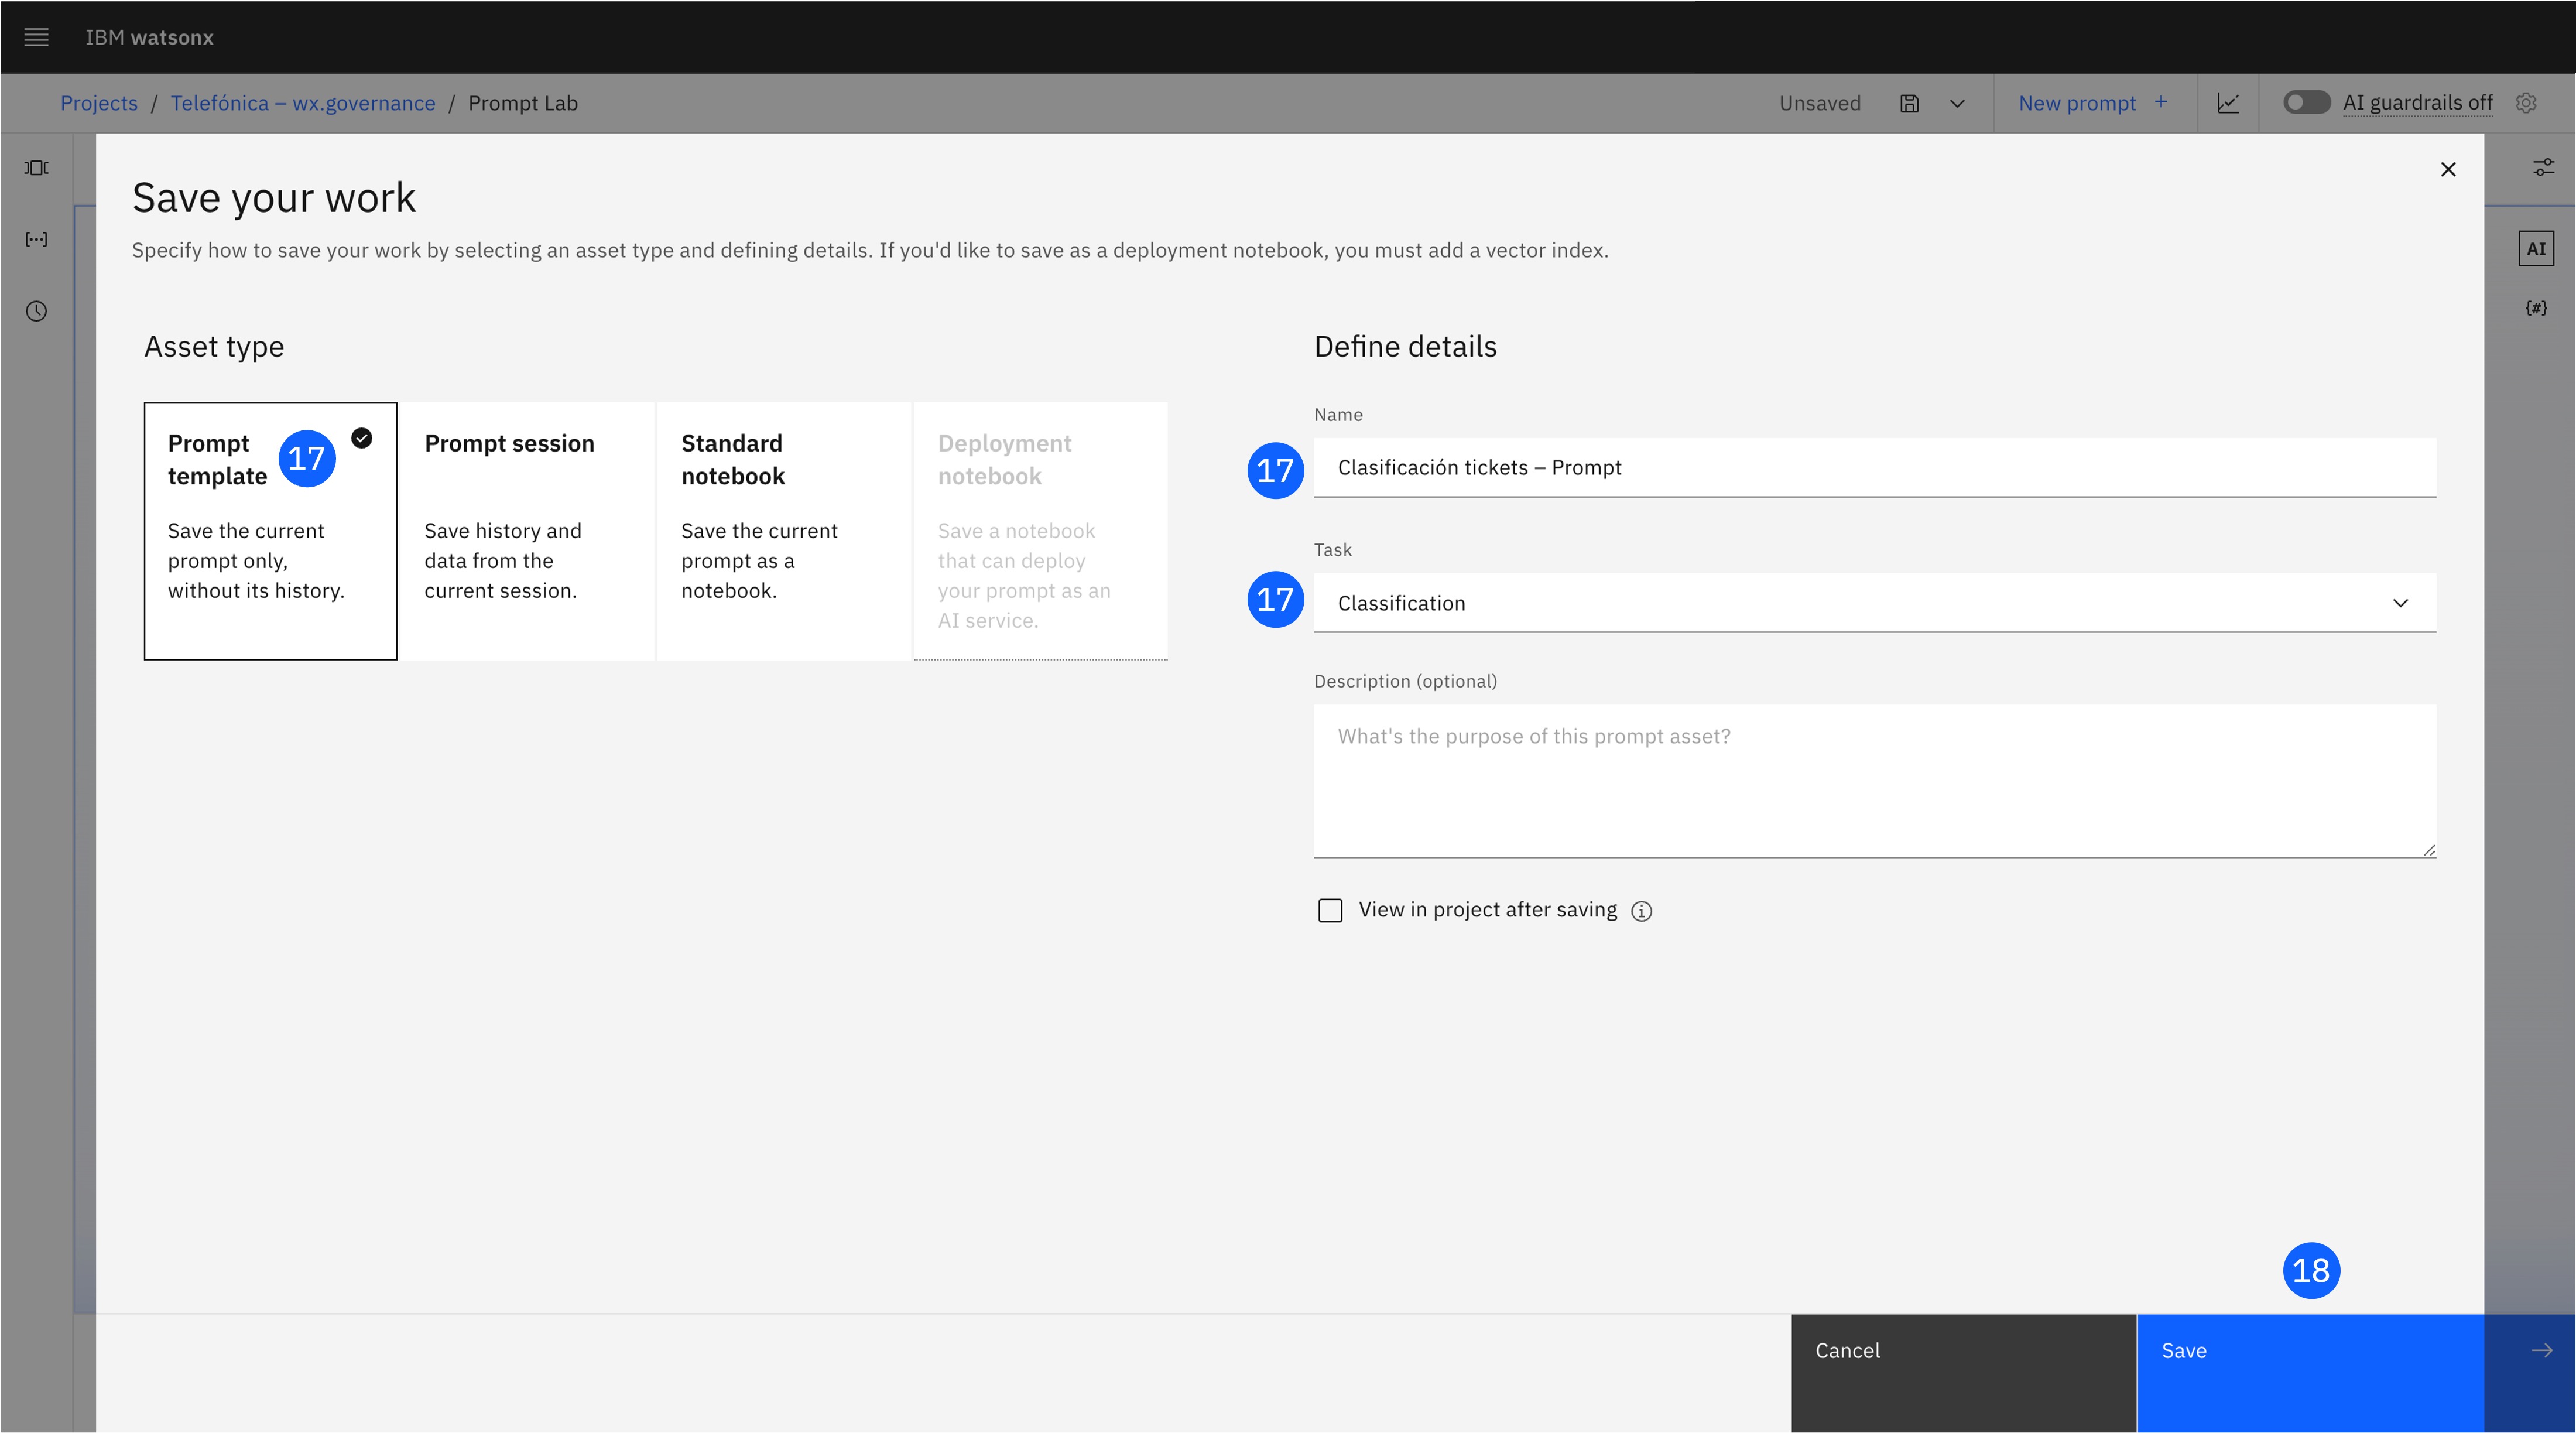
Task: Open the history clock icon
Action: pos(36,311)
